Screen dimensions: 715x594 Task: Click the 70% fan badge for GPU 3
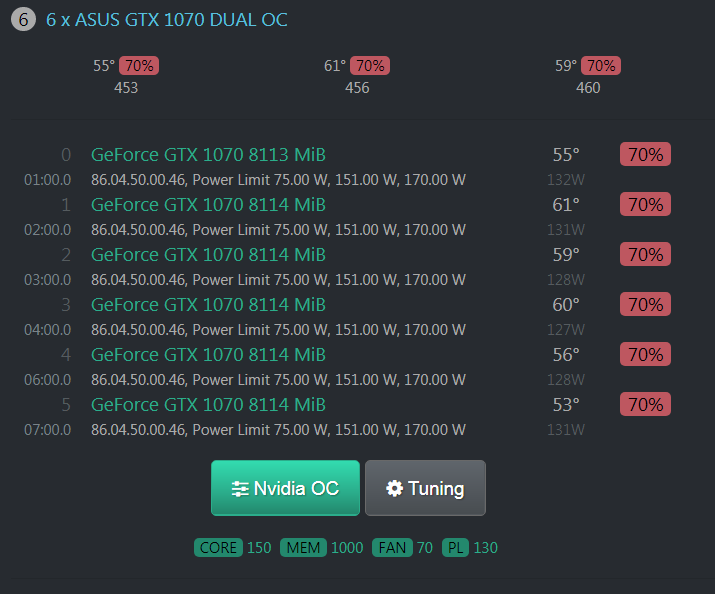click(x=645, y=304)
